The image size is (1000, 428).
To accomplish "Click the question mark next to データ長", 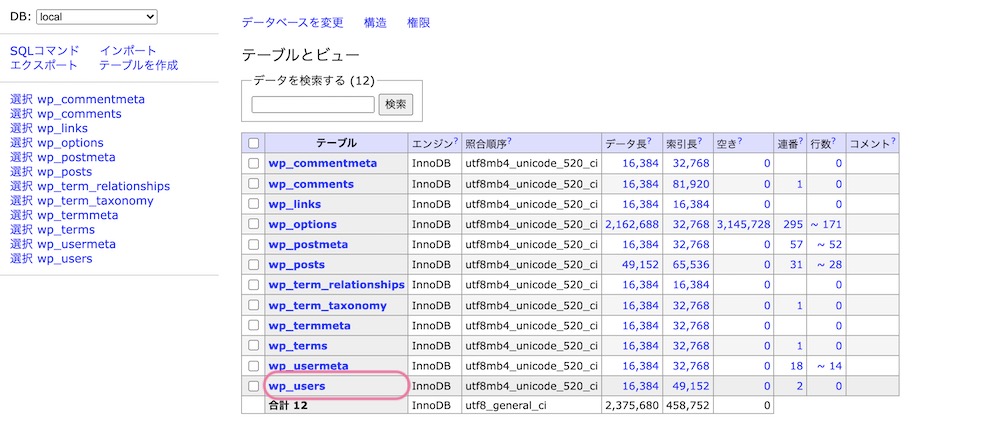I will coord(649,140).
